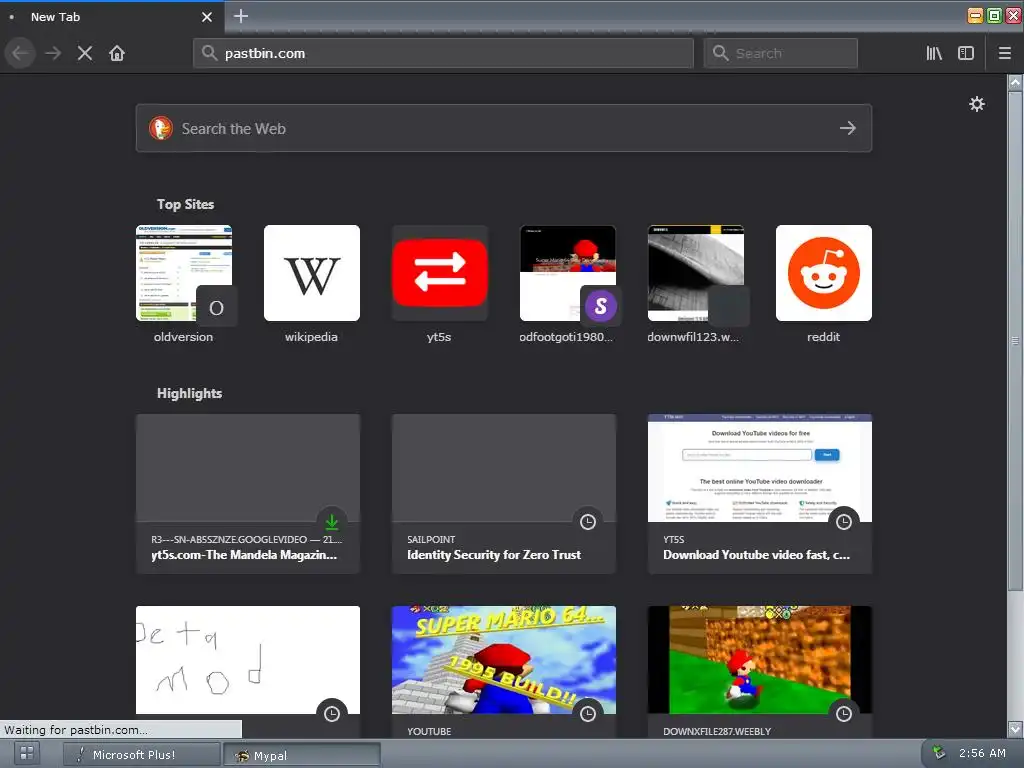This screenshot has width=1024, height=768.
Task: Open the Super Mario 64 1995 Build thumbnail
Action: click(x=504, y=660)
